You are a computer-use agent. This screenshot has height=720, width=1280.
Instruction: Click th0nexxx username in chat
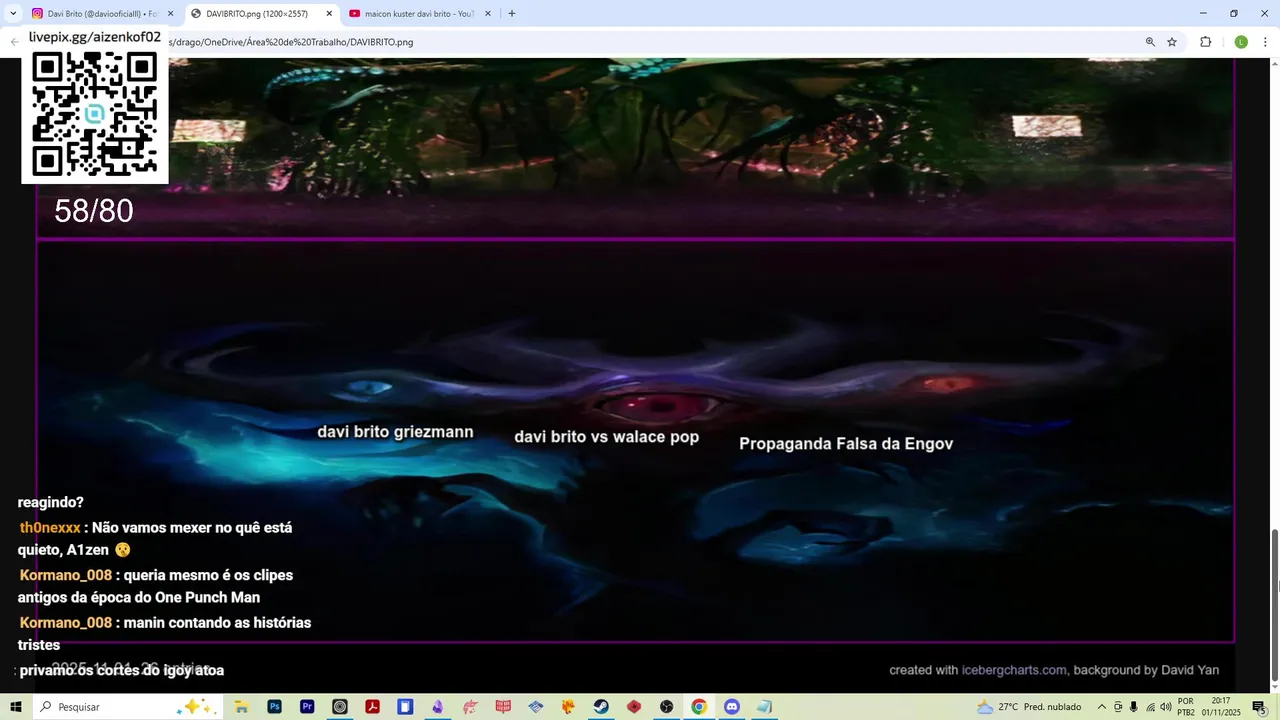click(50, 527)
